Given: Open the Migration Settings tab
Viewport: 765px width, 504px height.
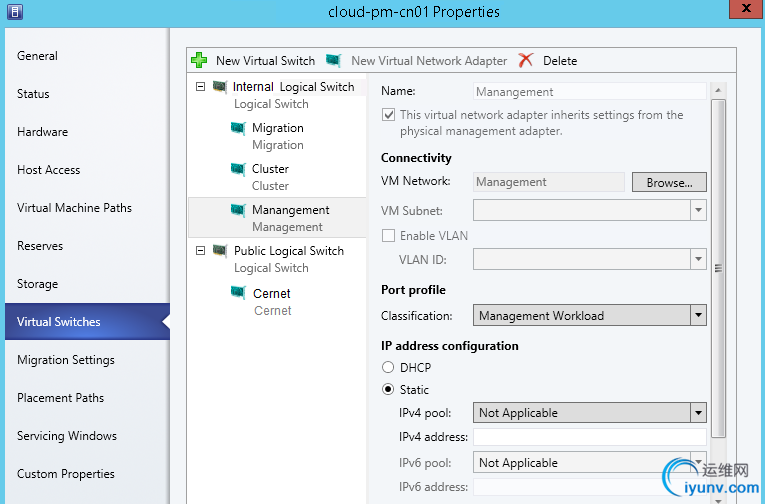Looking at the screenshot, I should (66, 360).
